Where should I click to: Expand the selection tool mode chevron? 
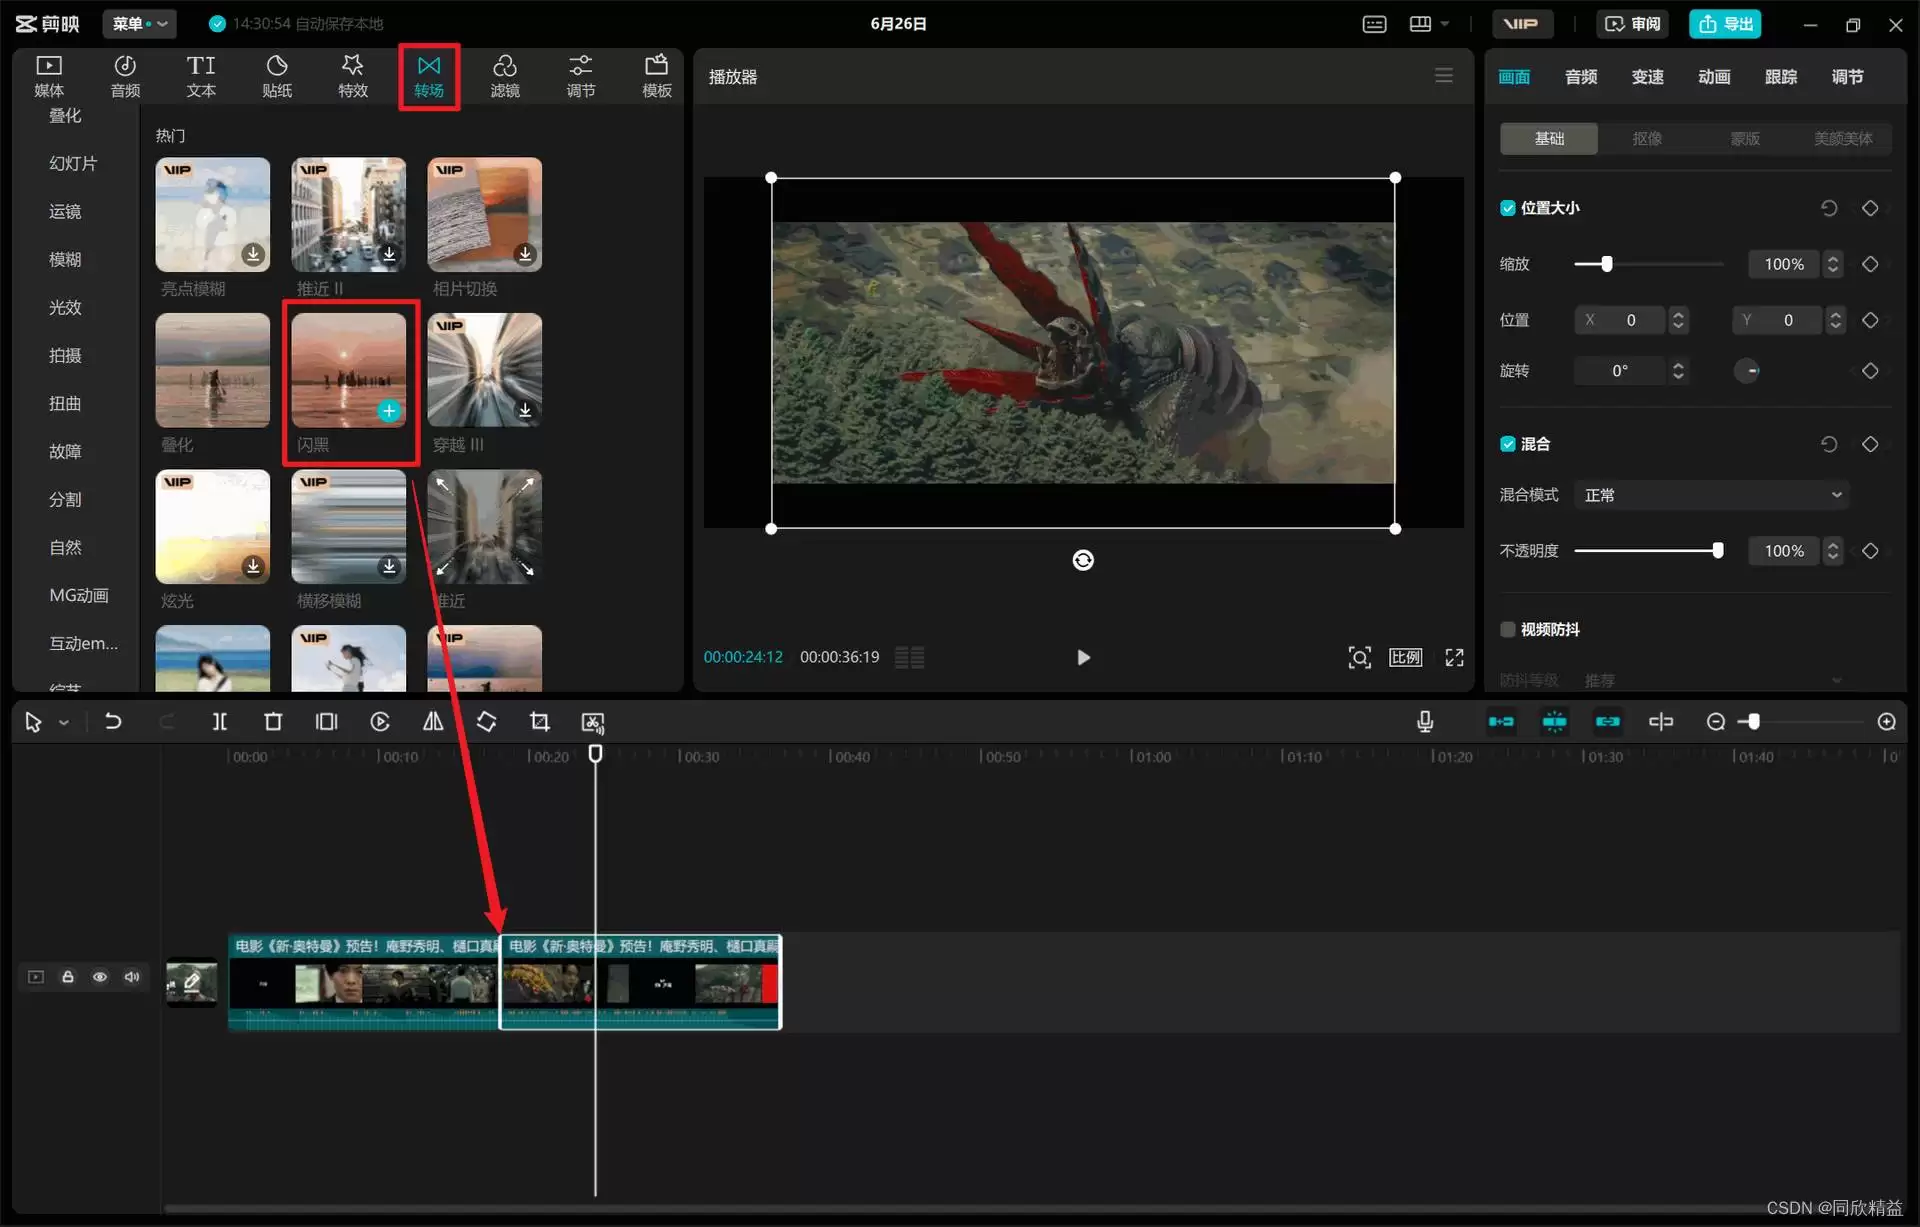tap(64, 723)
